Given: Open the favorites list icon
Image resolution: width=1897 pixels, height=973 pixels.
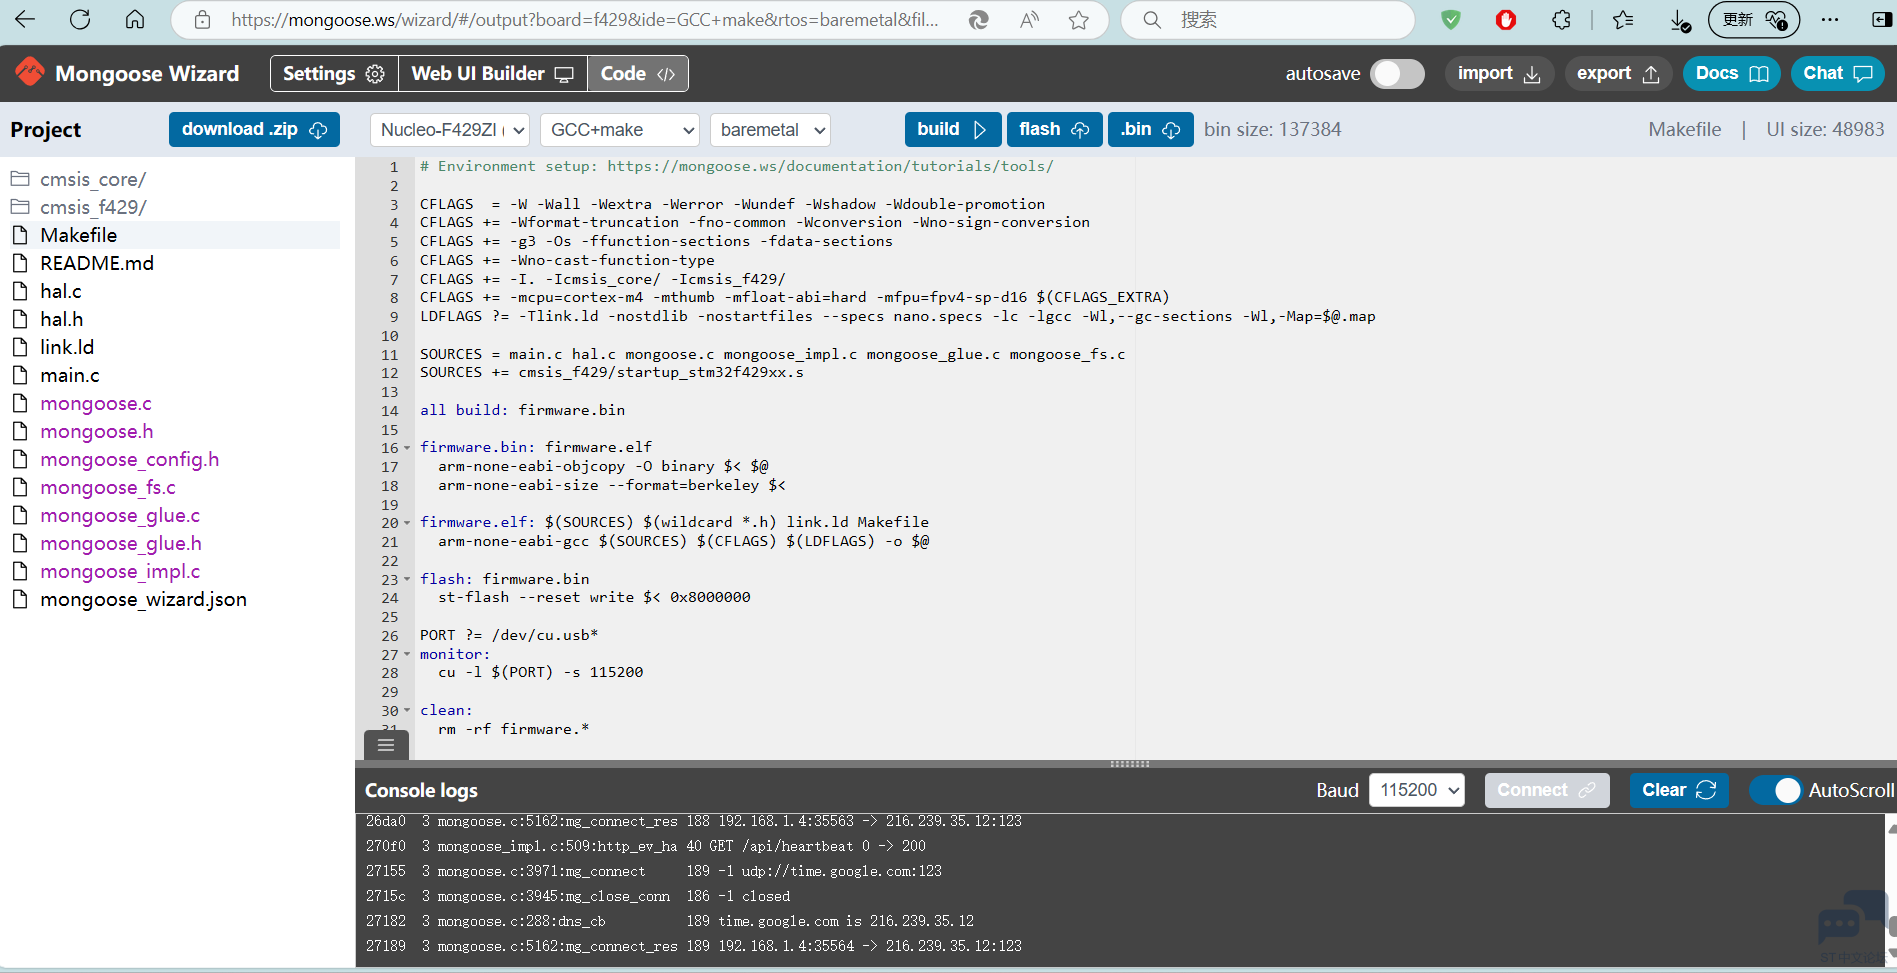Looking at the screenshot, I should coord(1623,20).
